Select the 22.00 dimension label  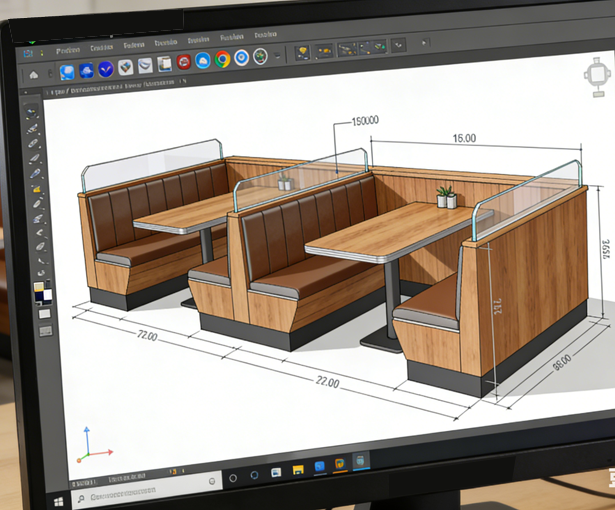[326, 383]
